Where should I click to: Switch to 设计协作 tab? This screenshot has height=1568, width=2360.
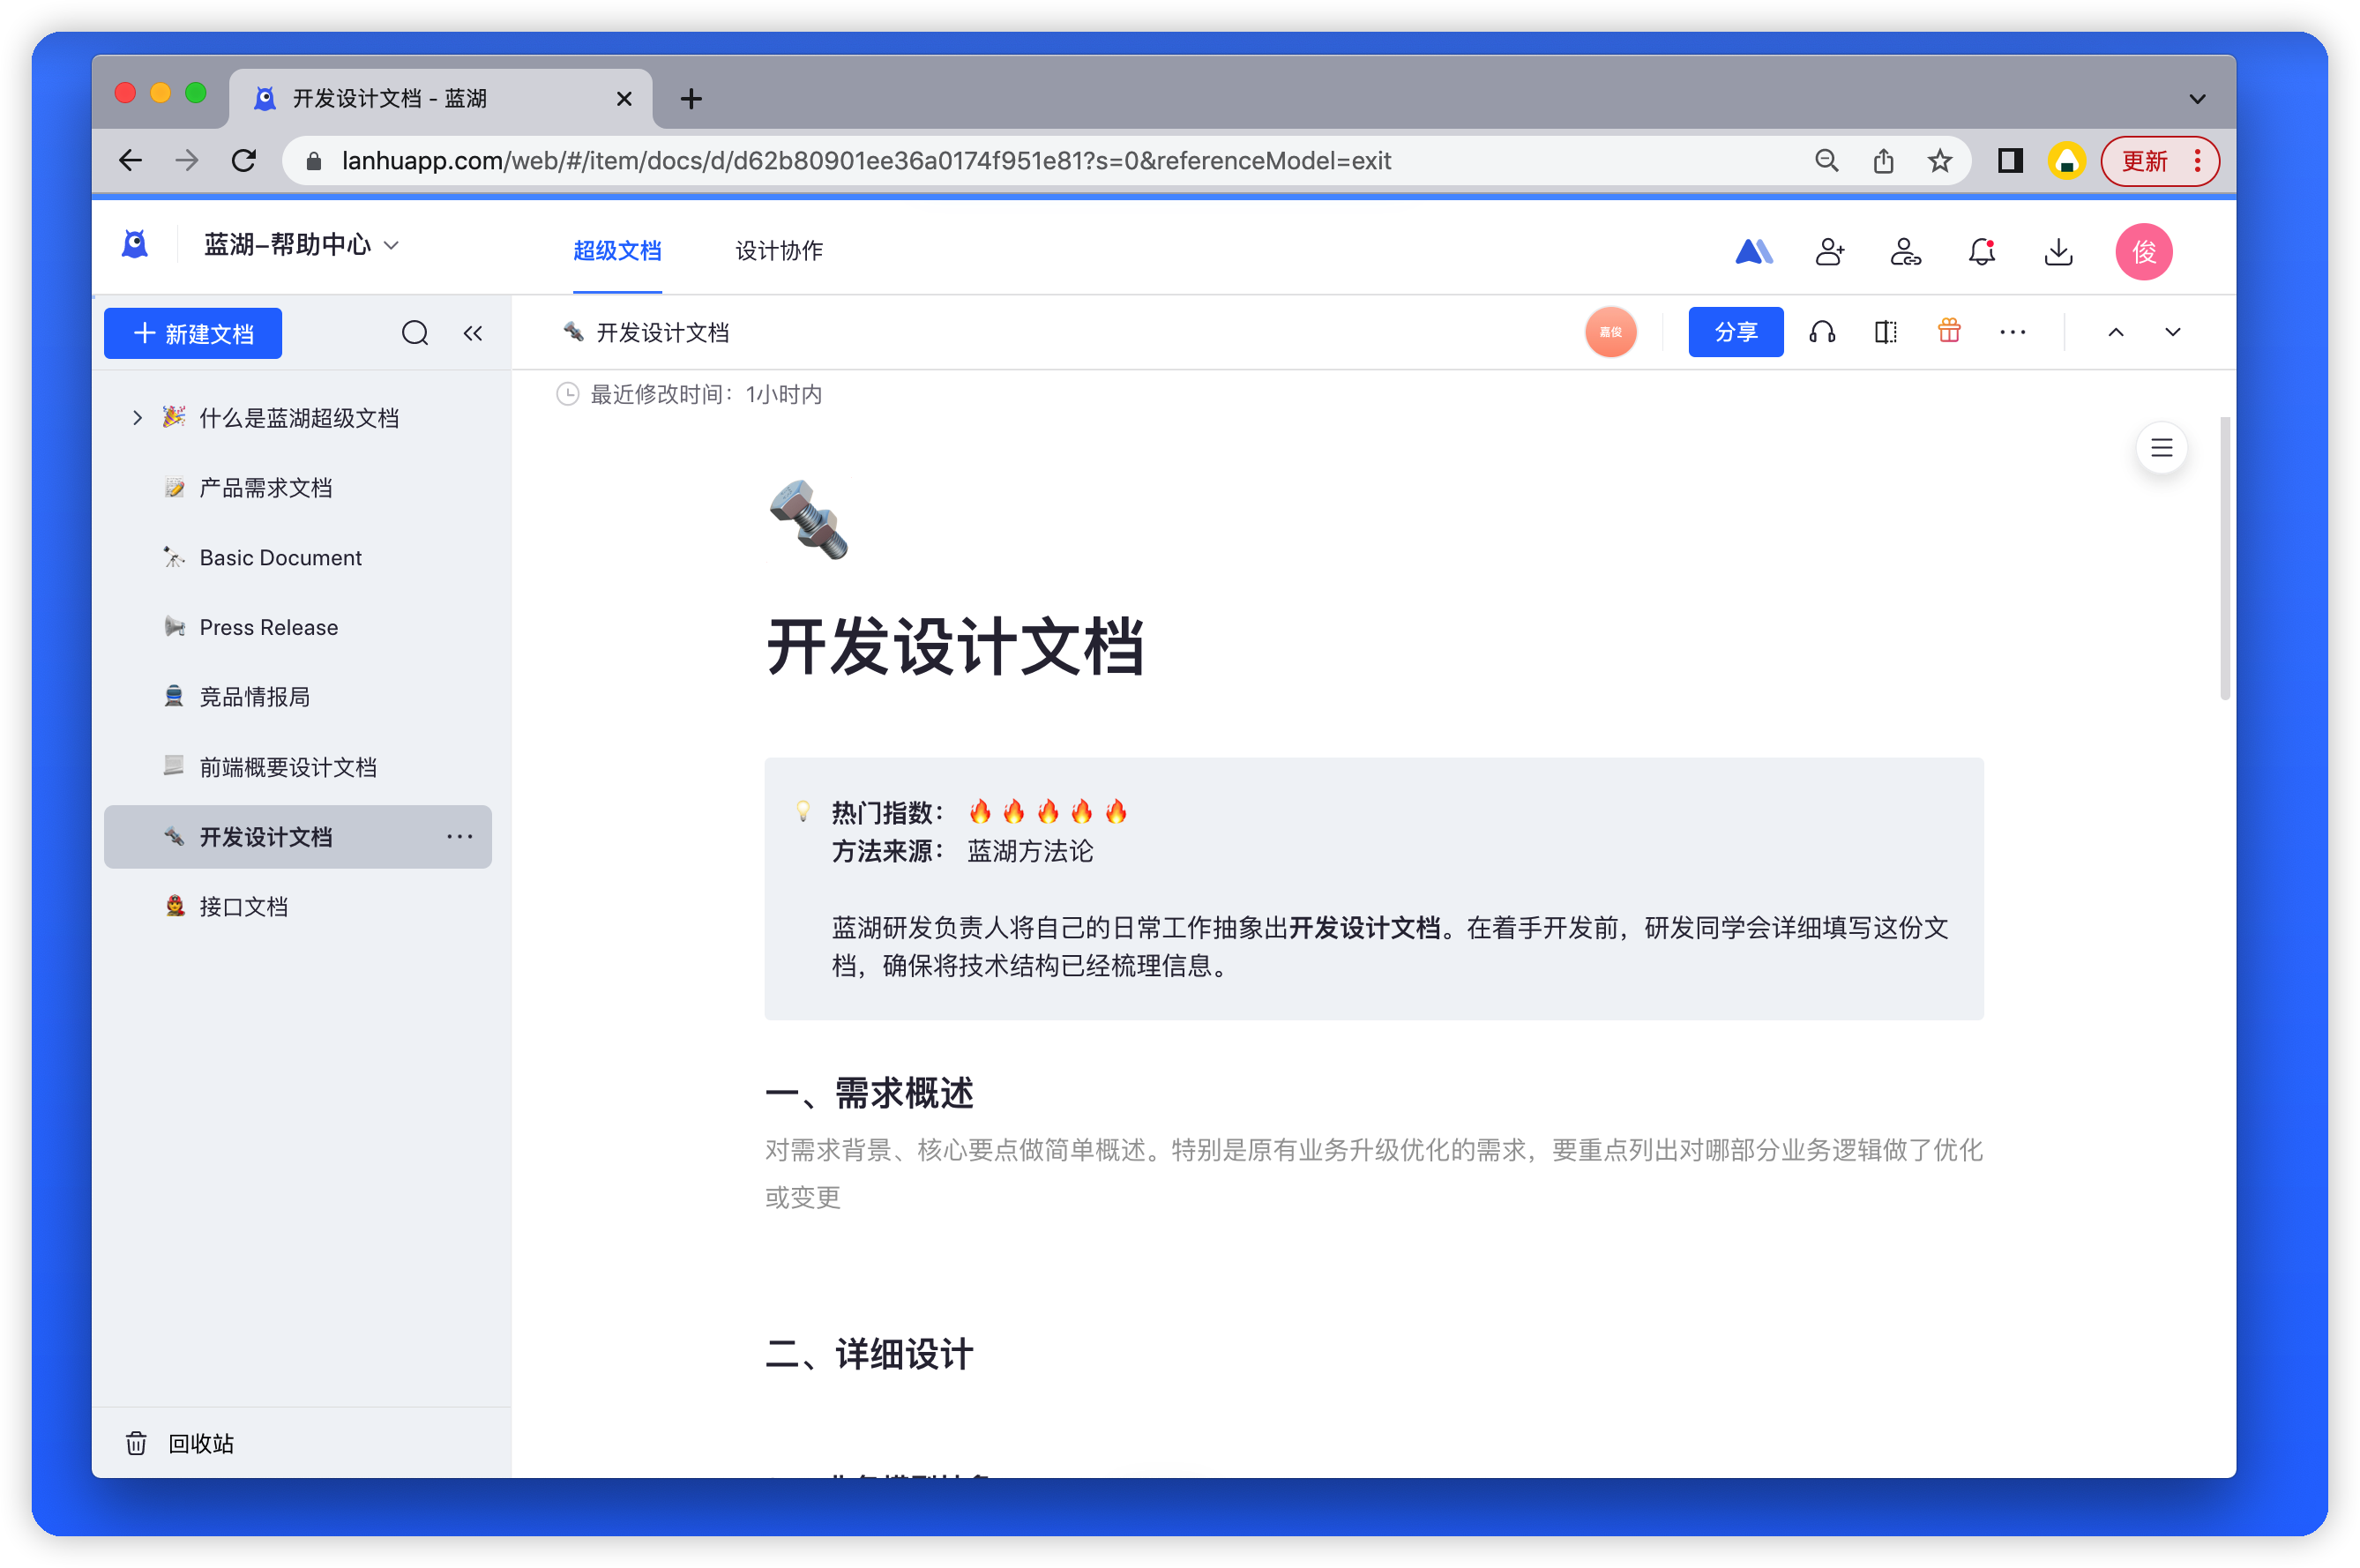[779, 250]
